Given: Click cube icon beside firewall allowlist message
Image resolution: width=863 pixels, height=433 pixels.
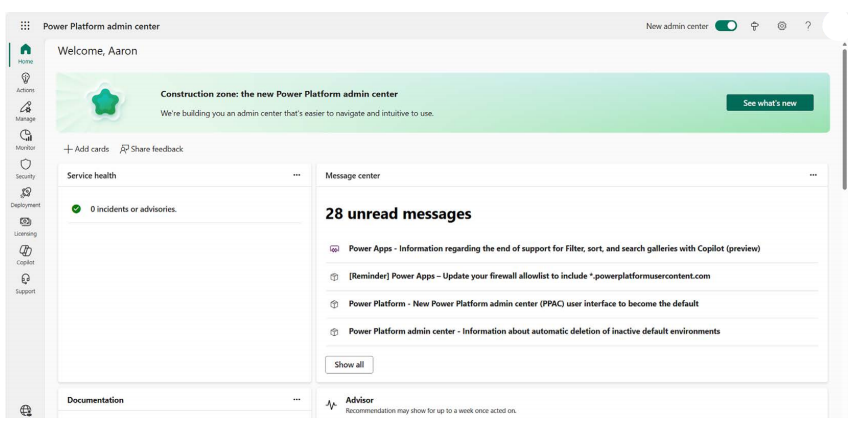Looking at the screenshot, I should pyautogui.click(x=334, y=277).
